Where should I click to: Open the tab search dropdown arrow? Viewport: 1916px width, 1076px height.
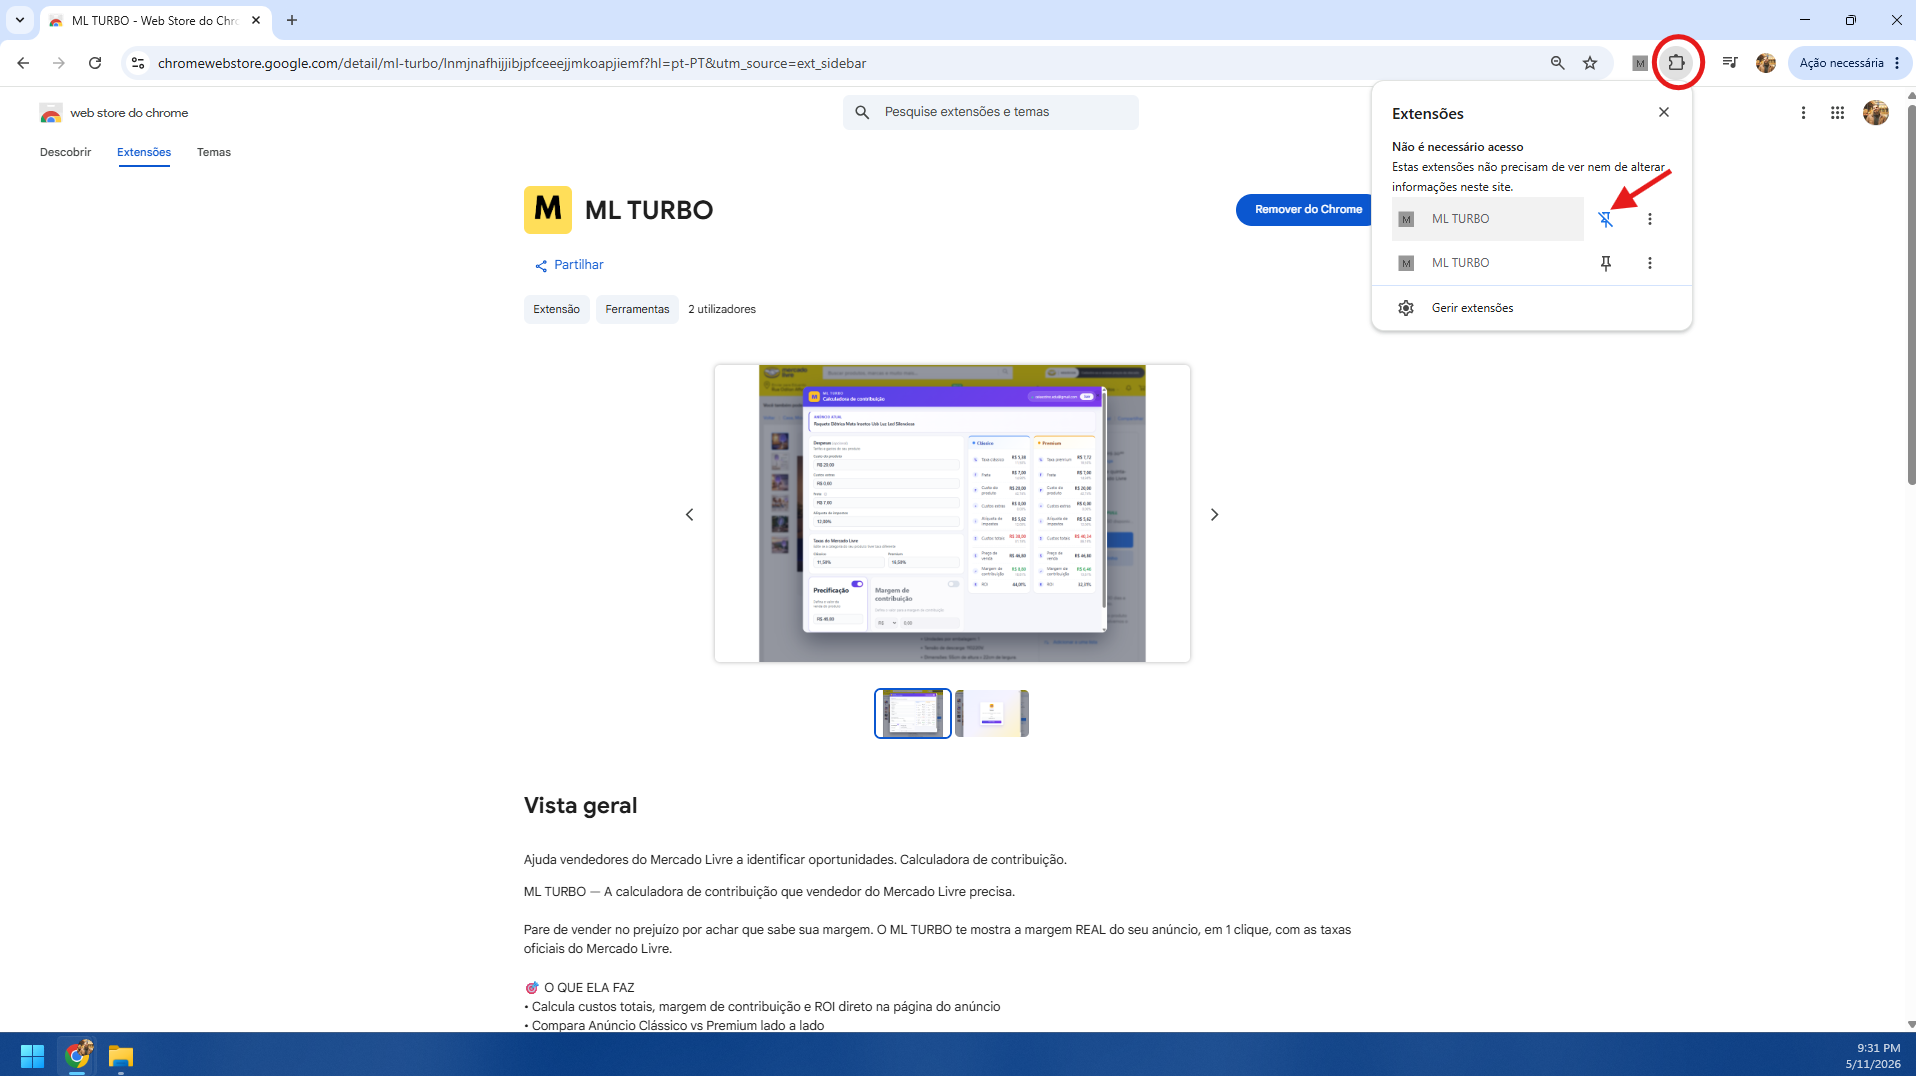click(19, 20)
